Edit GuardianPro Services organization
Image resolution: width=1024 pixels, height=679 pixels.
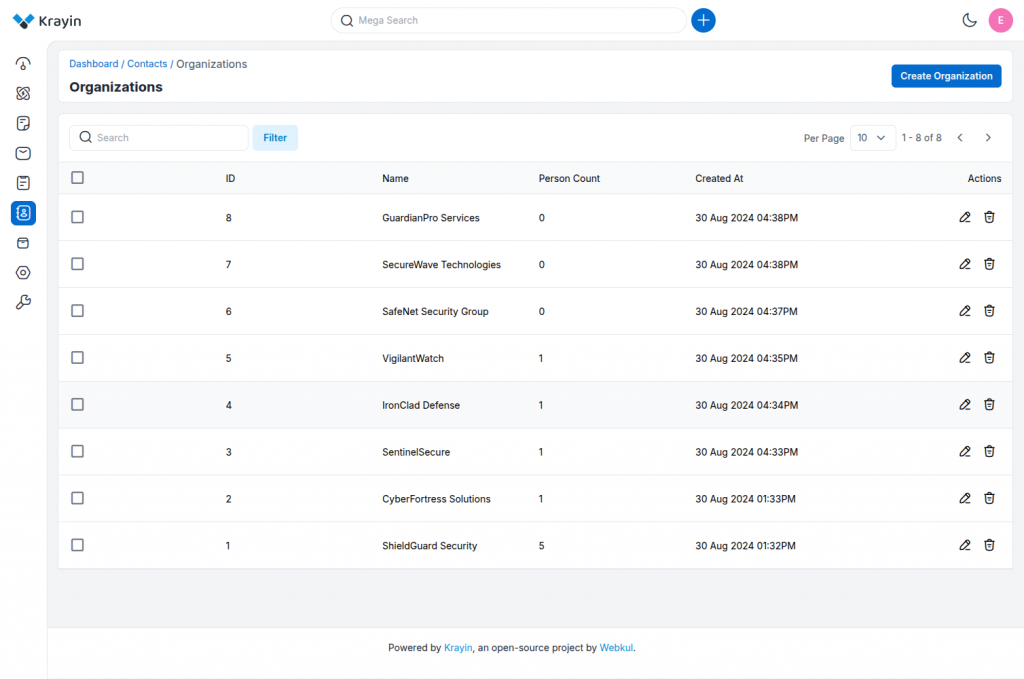click(x=965, y=217)
